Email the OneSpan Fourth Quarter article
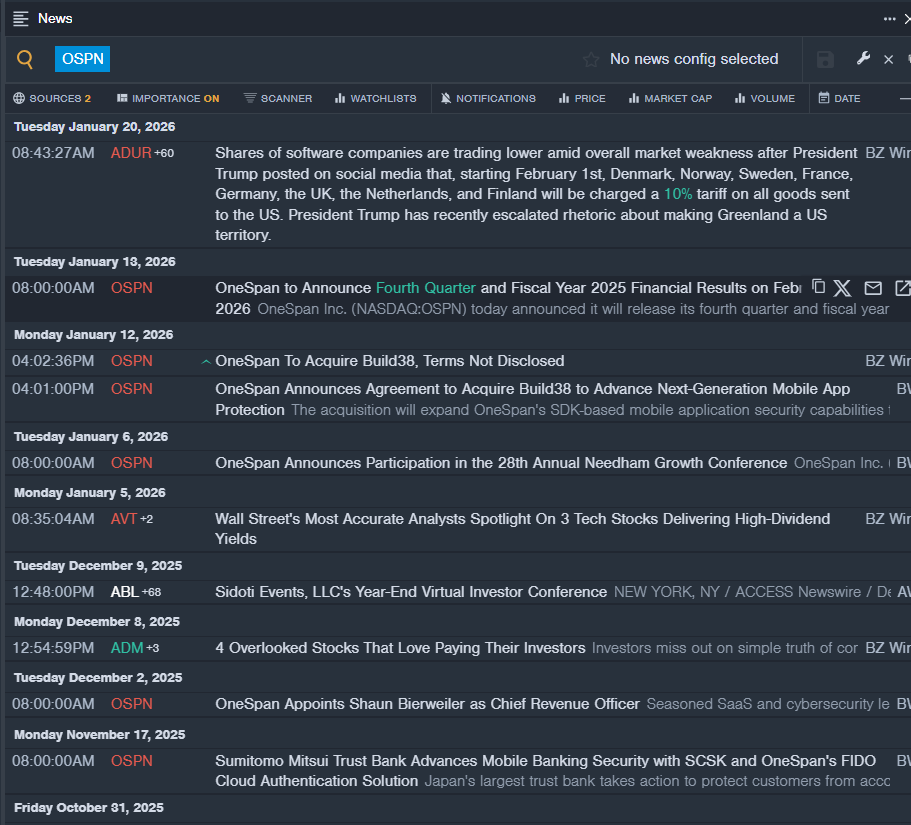 click(x=873, y=288)
